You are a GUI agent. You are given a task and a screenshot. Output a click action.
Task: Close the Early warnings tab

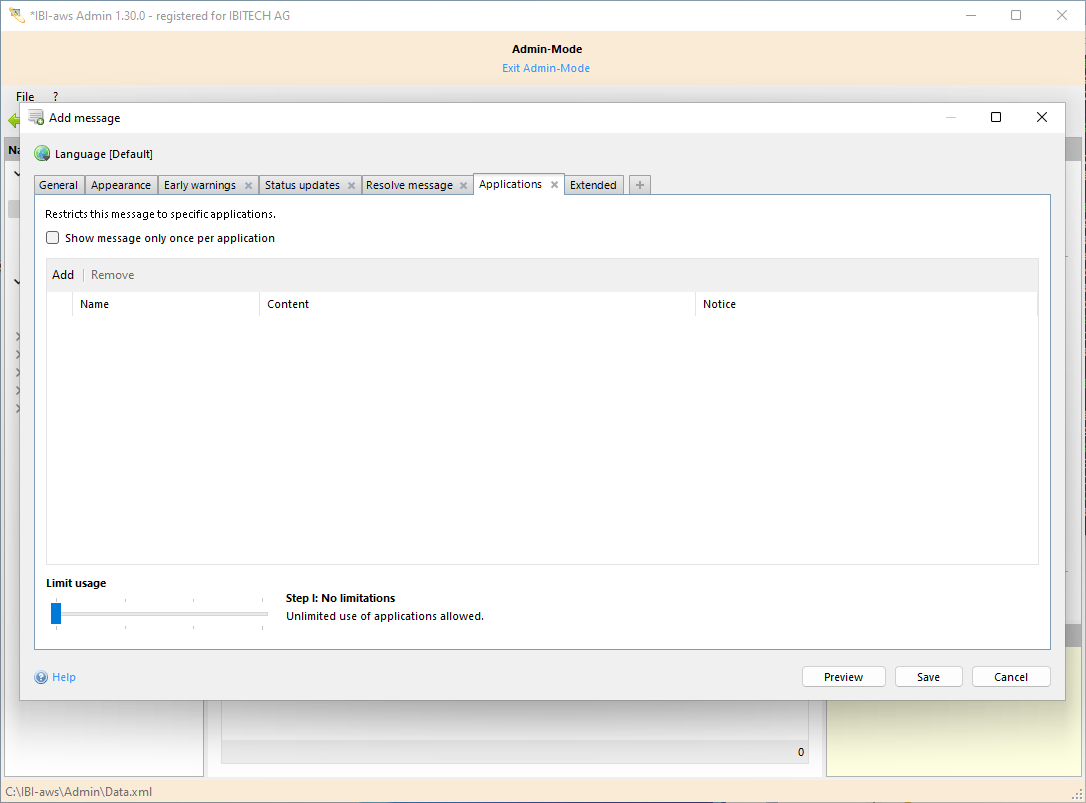click(248, 186)
